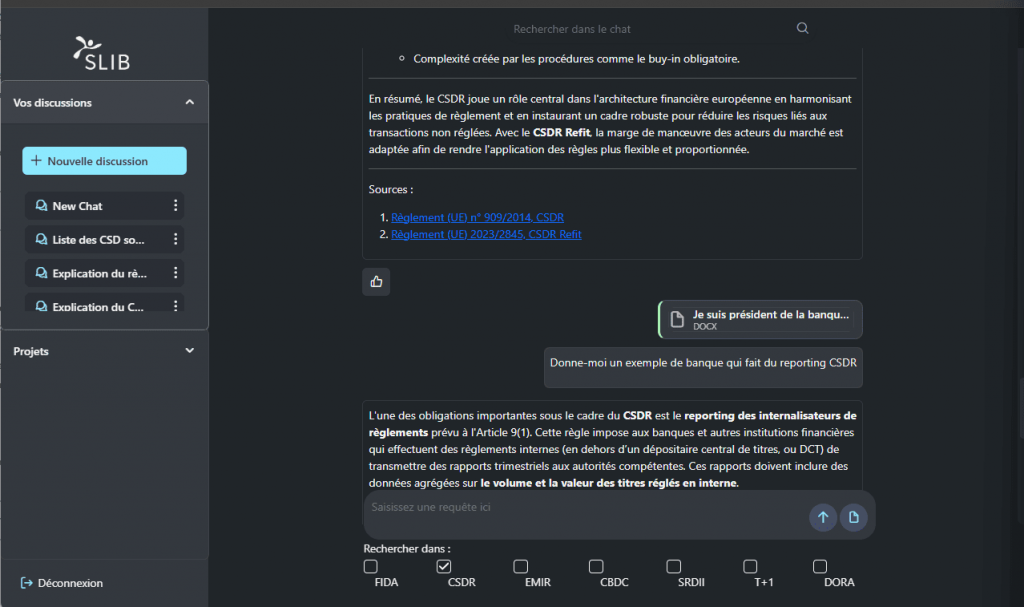Start a Nouvelle discussion

click(104, 161)
